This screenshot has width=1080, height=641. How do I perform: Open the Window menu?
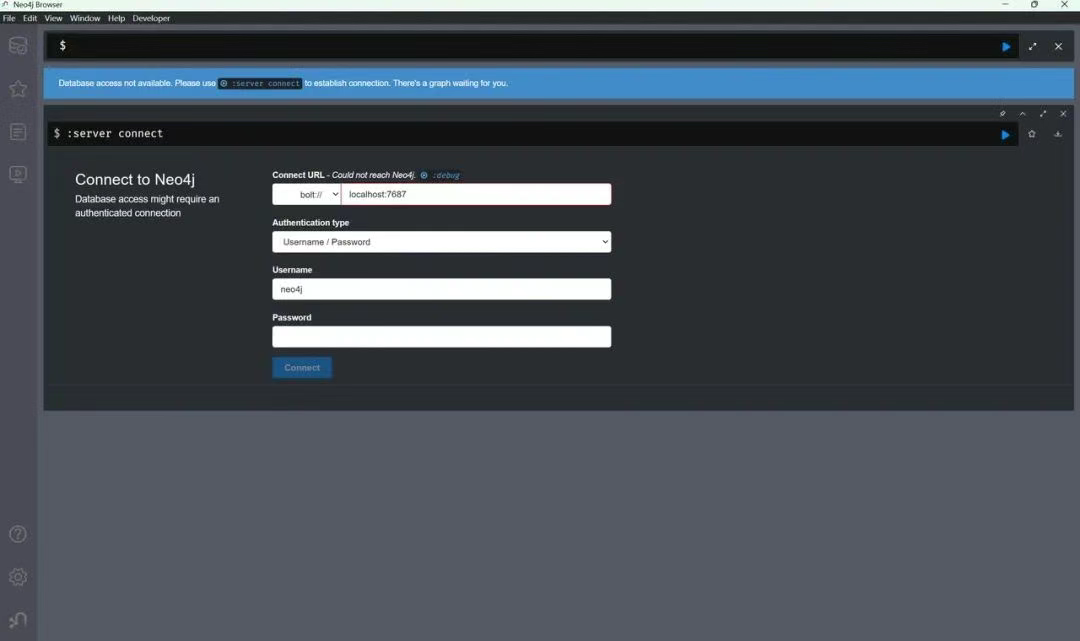[85, 19]
